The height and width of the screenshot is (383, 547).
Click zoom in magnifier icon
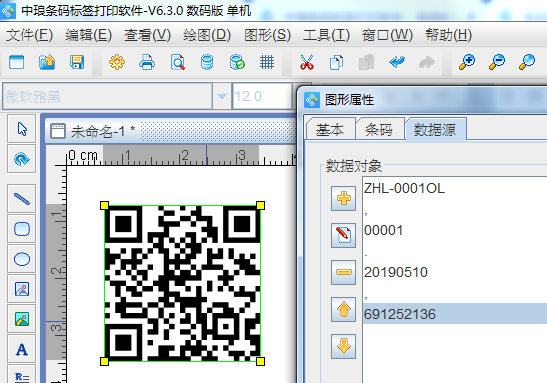467,62
